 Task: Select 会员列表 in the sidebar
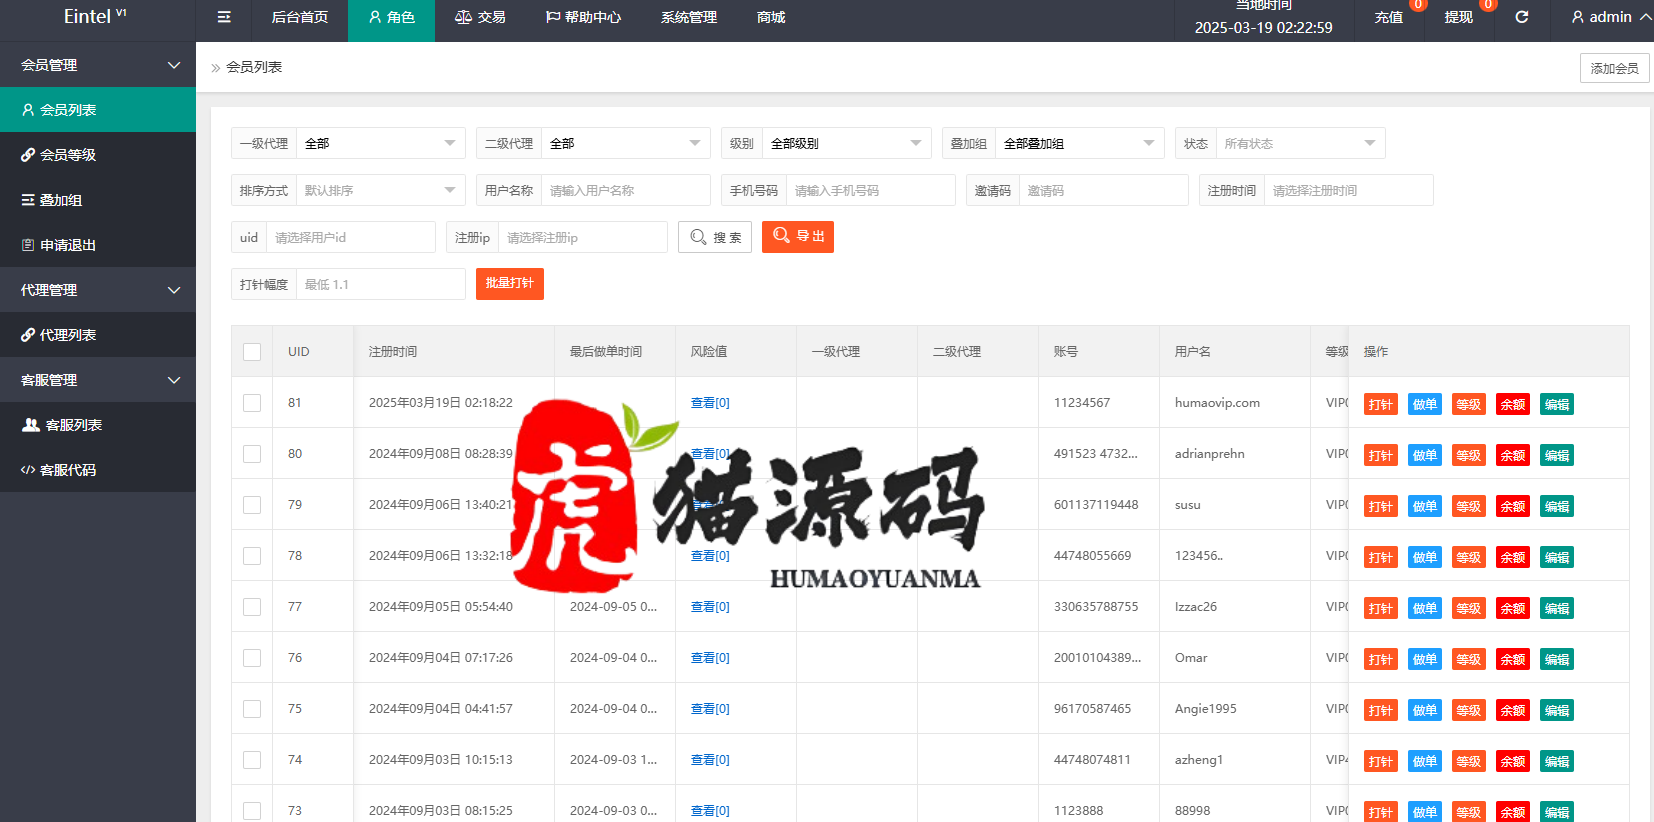tap(98, 110)
